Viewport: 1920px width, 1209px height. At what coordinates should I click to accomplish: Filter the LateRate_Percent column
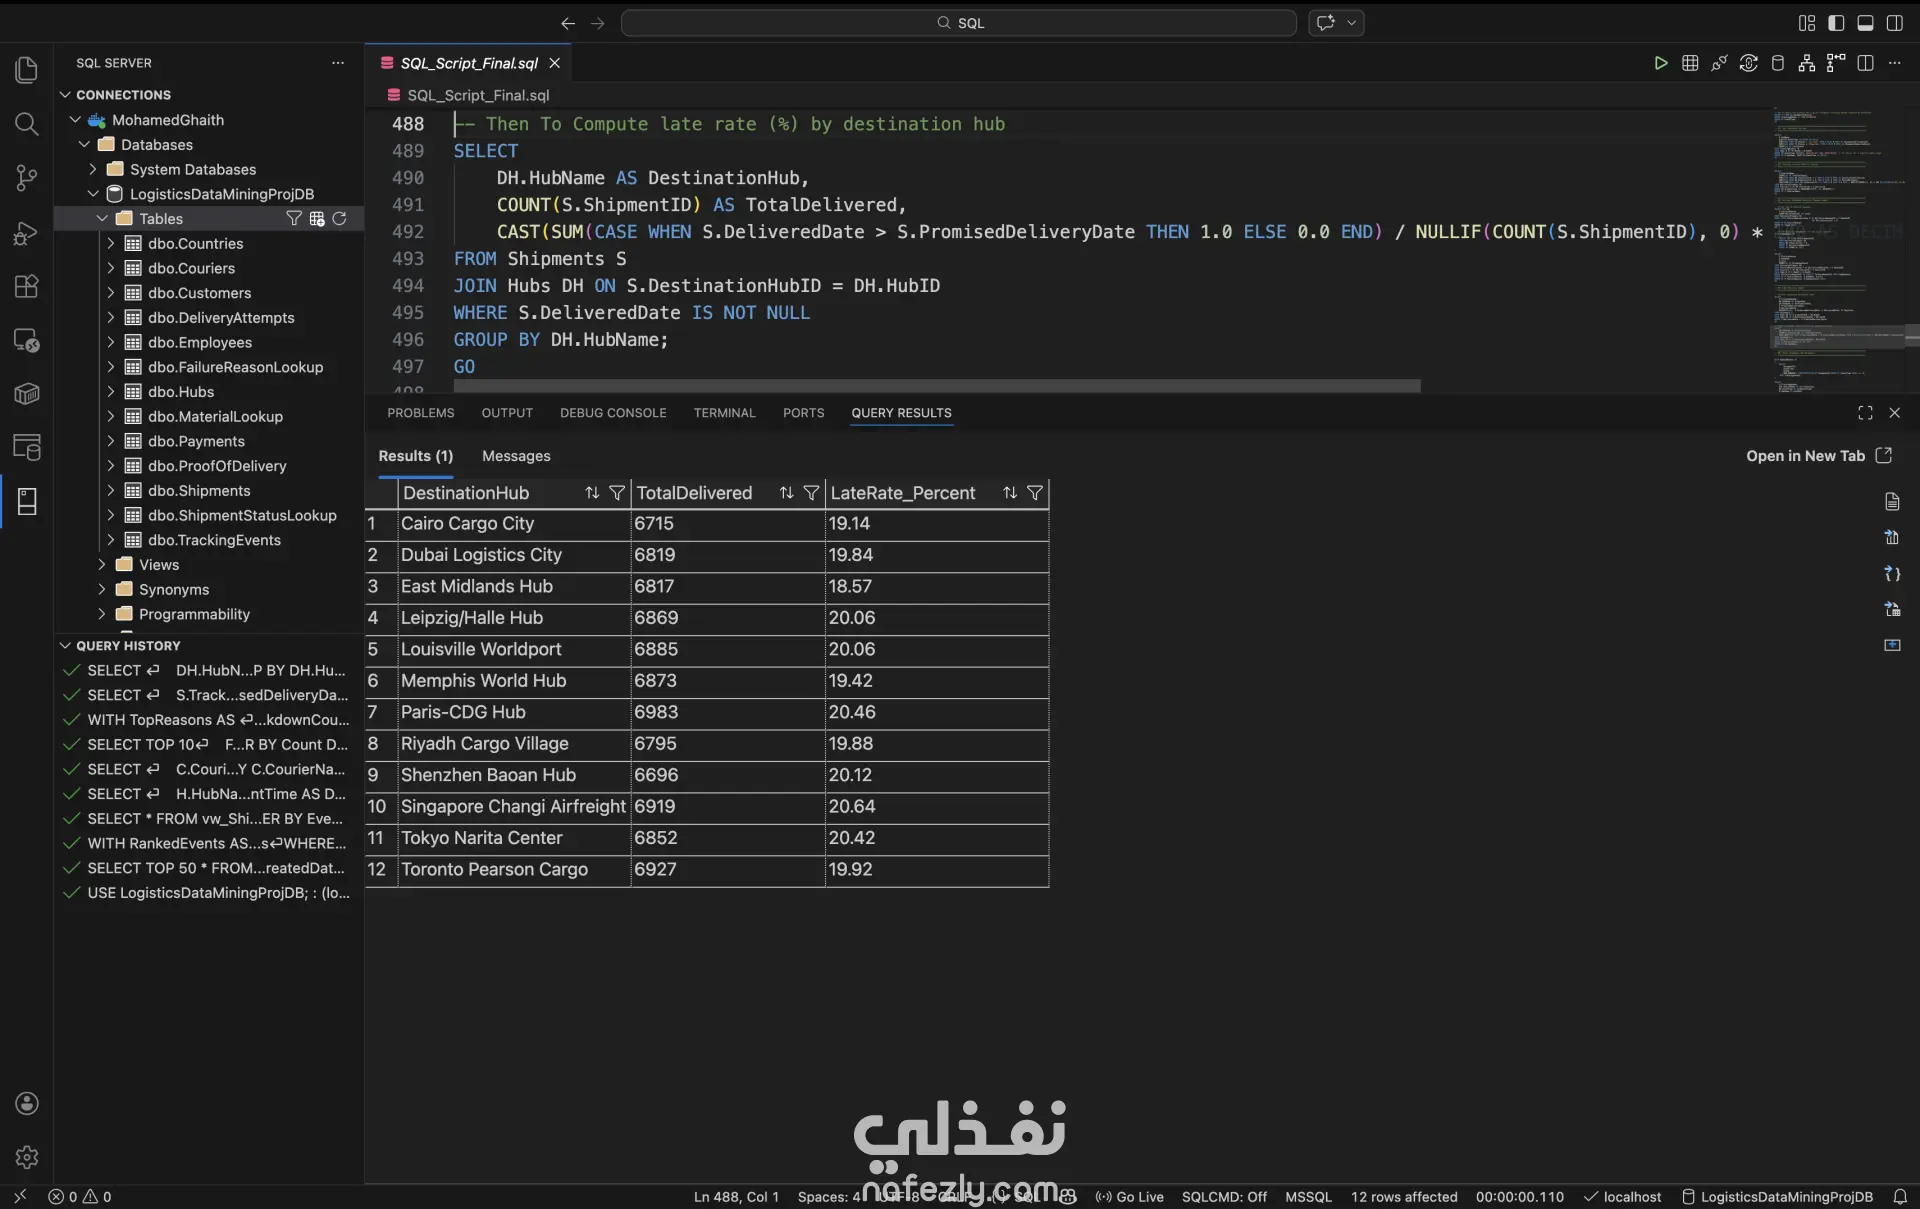pyautogui.click(x=1035, y=493)
